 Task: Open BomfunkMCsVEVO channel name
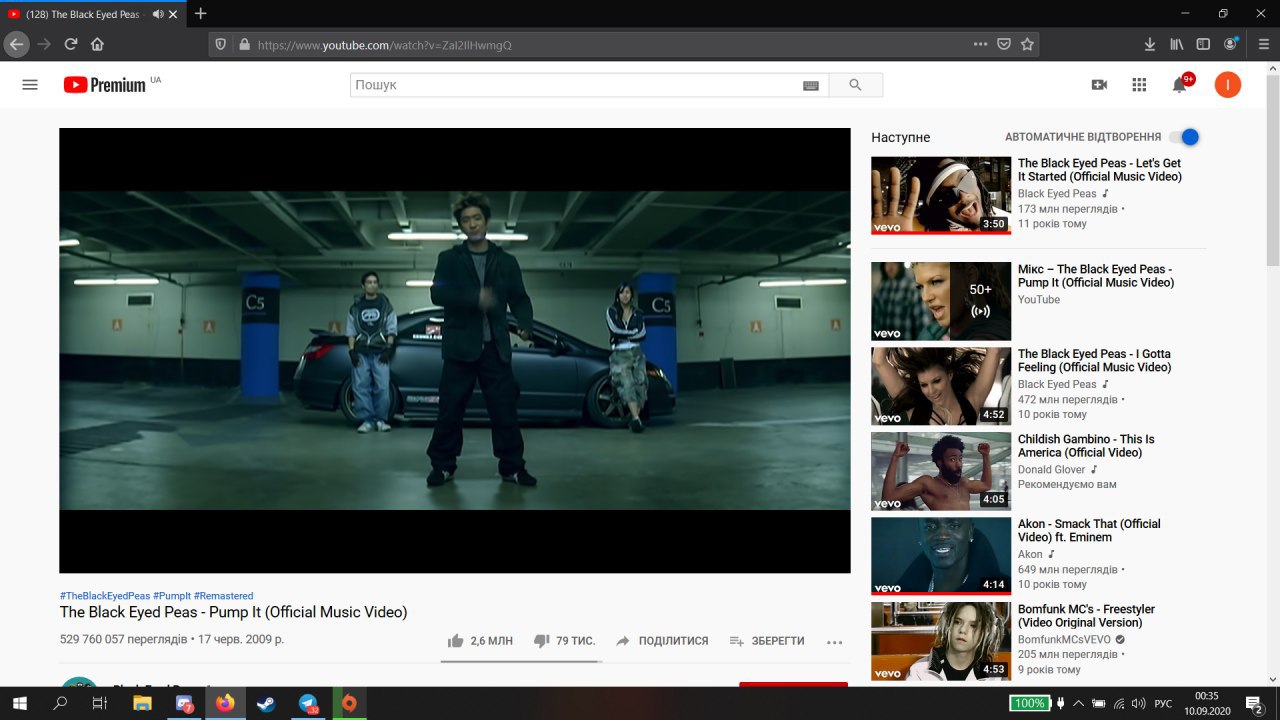[1064, 639]
